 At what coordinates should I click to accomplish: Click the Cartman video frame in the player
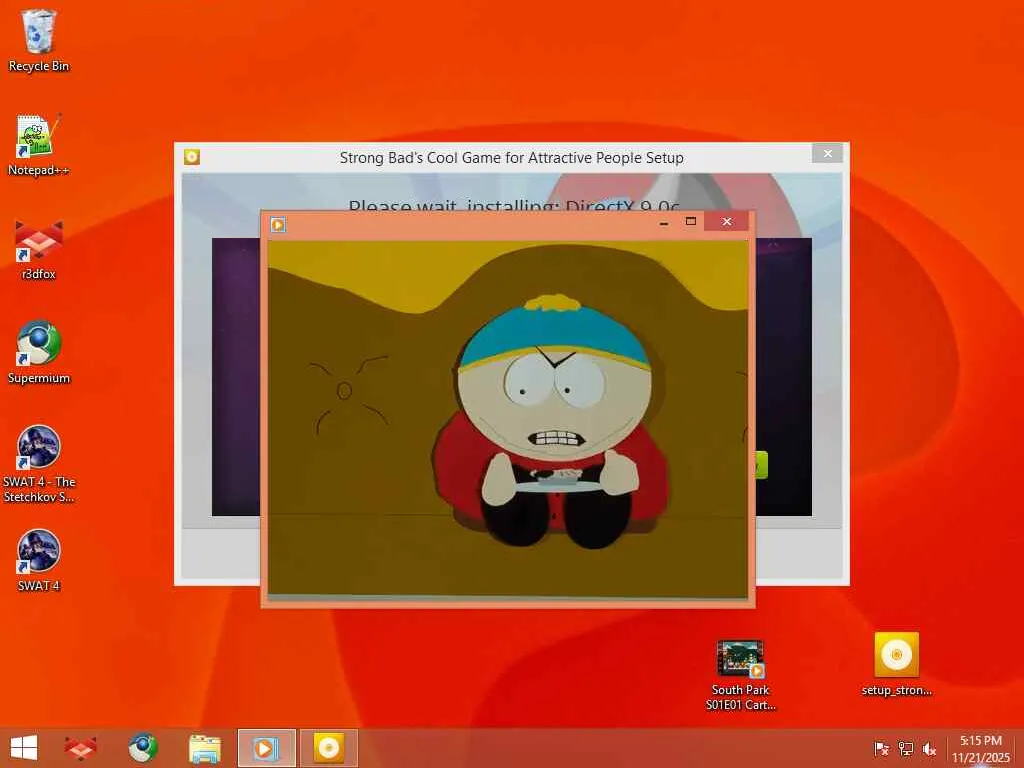(508, 419)
